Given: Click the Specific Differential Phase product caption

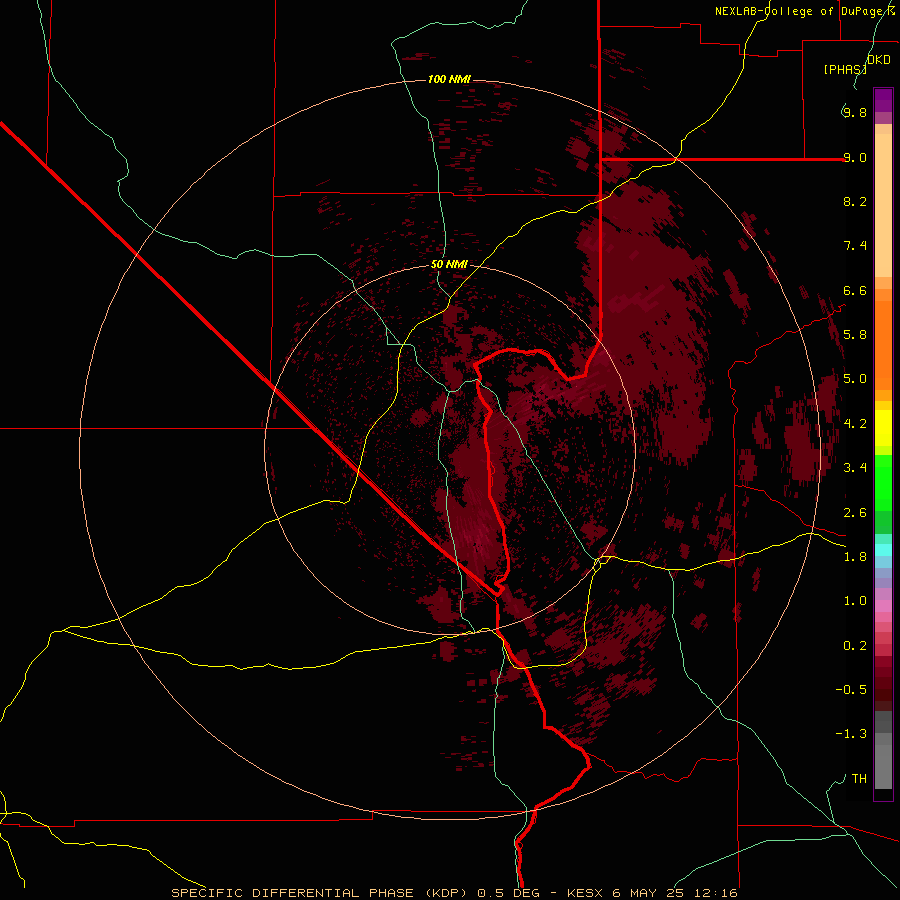Looking at the screenshot, I should 454,893.
